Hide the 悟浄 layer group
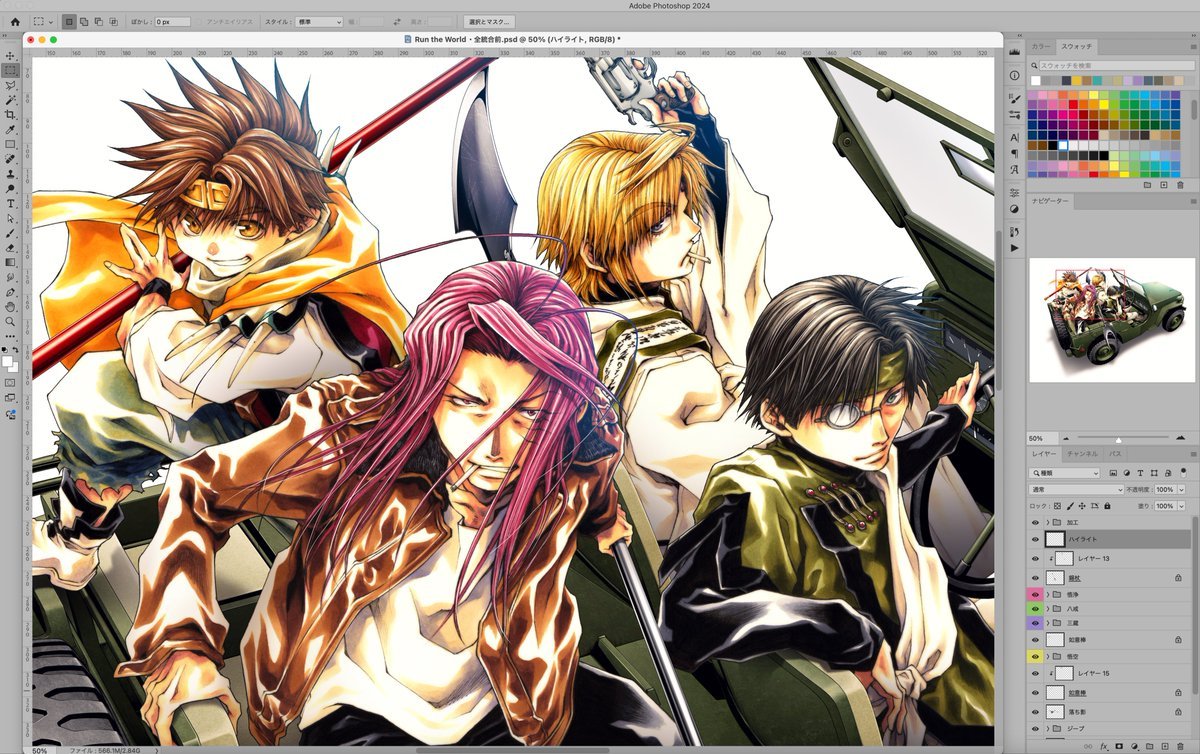Screen dimensions: 1200x754 coord(1036,594)
